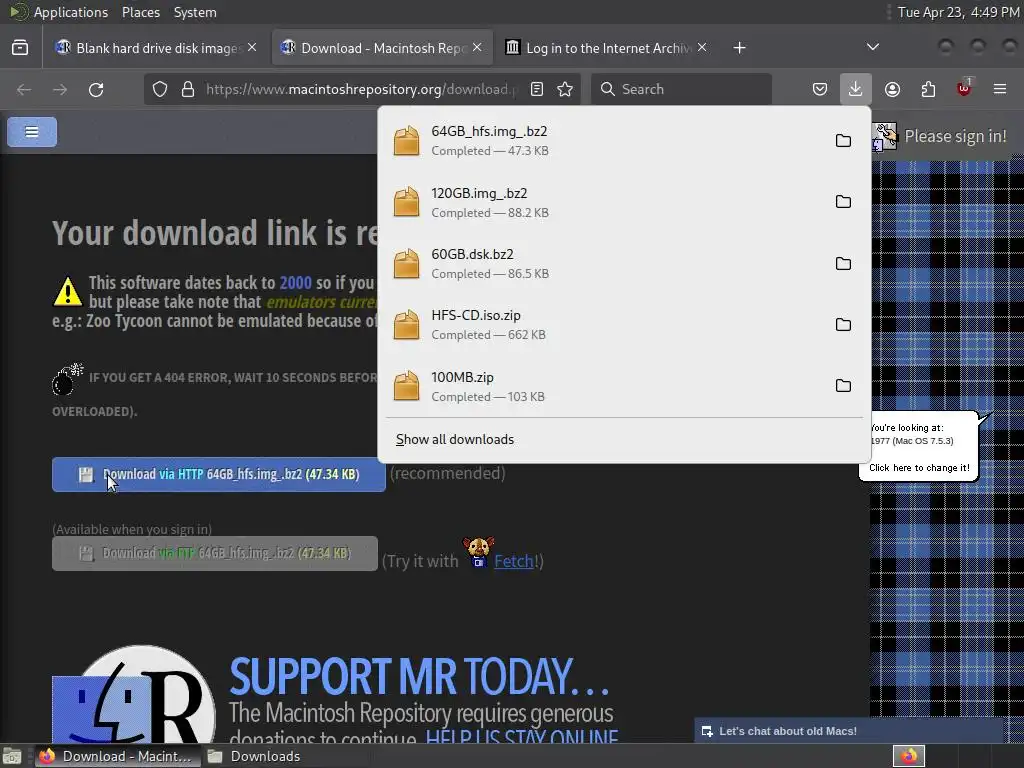The image size is (1024, 768).
Task: Show 100MB.zip in containing folder
Action: pyautogui.click(x=843, y=386)
